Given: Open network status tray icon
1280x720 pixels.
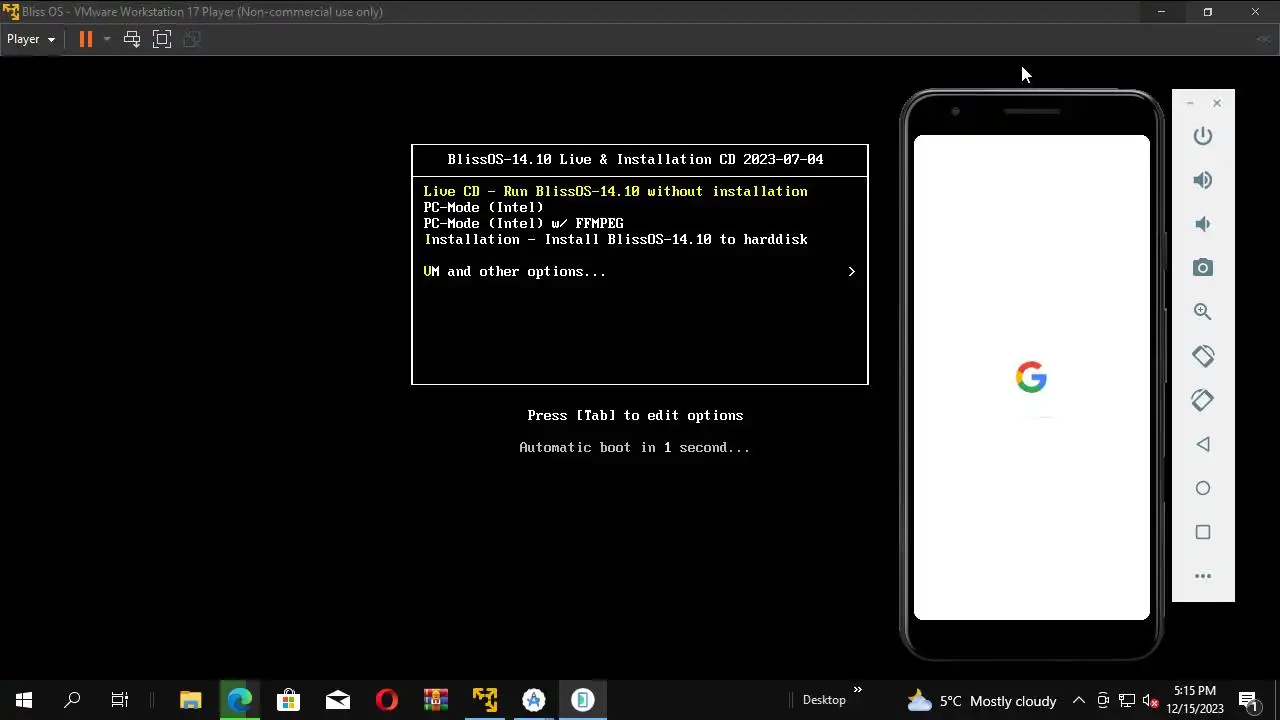Looking at the screenshot, I should click(x=1127, y=701).
